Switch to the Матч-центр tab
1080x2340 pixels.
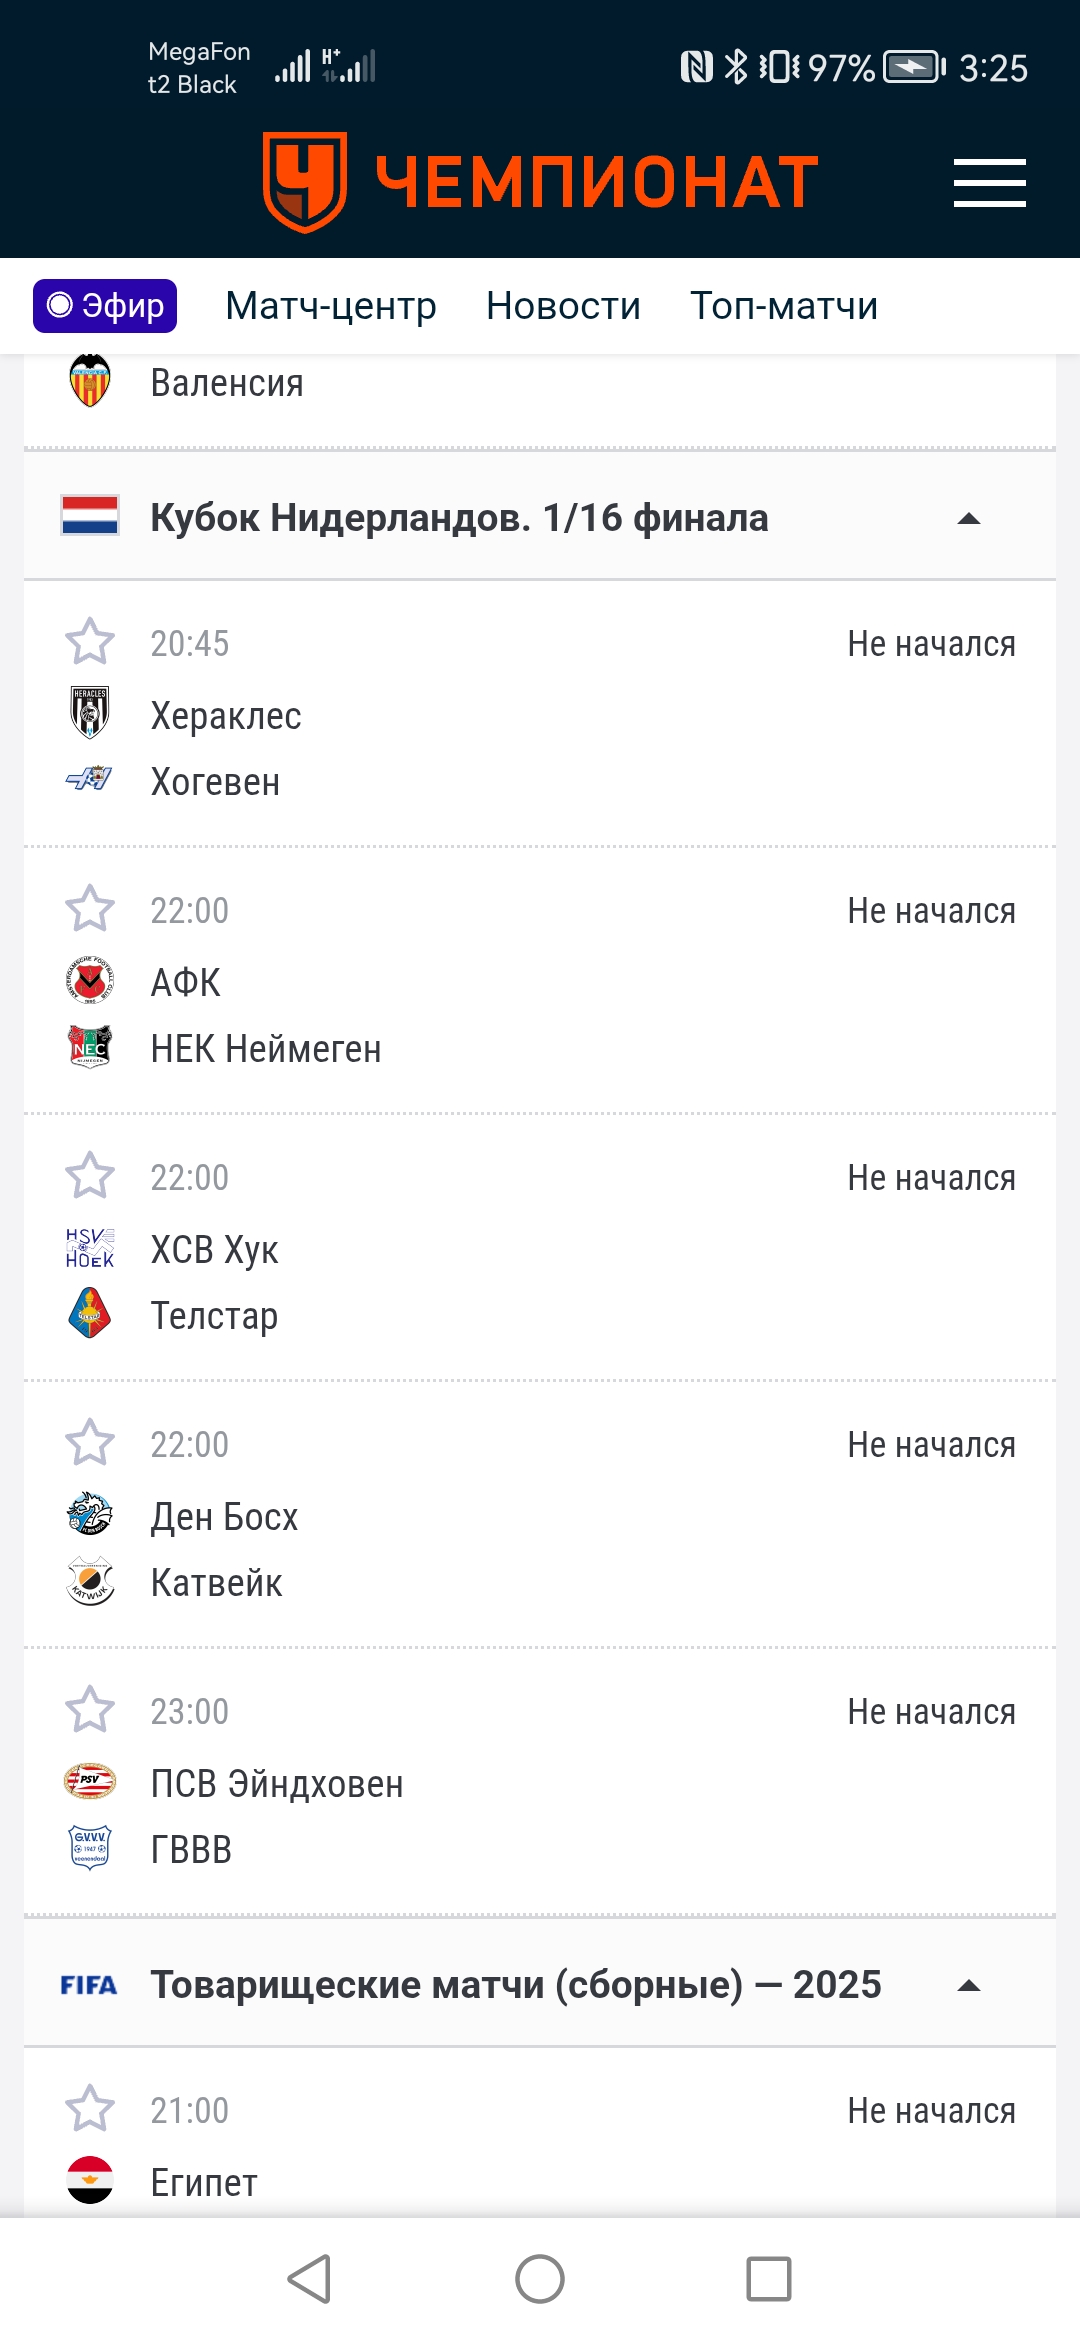tap(331, 306)
